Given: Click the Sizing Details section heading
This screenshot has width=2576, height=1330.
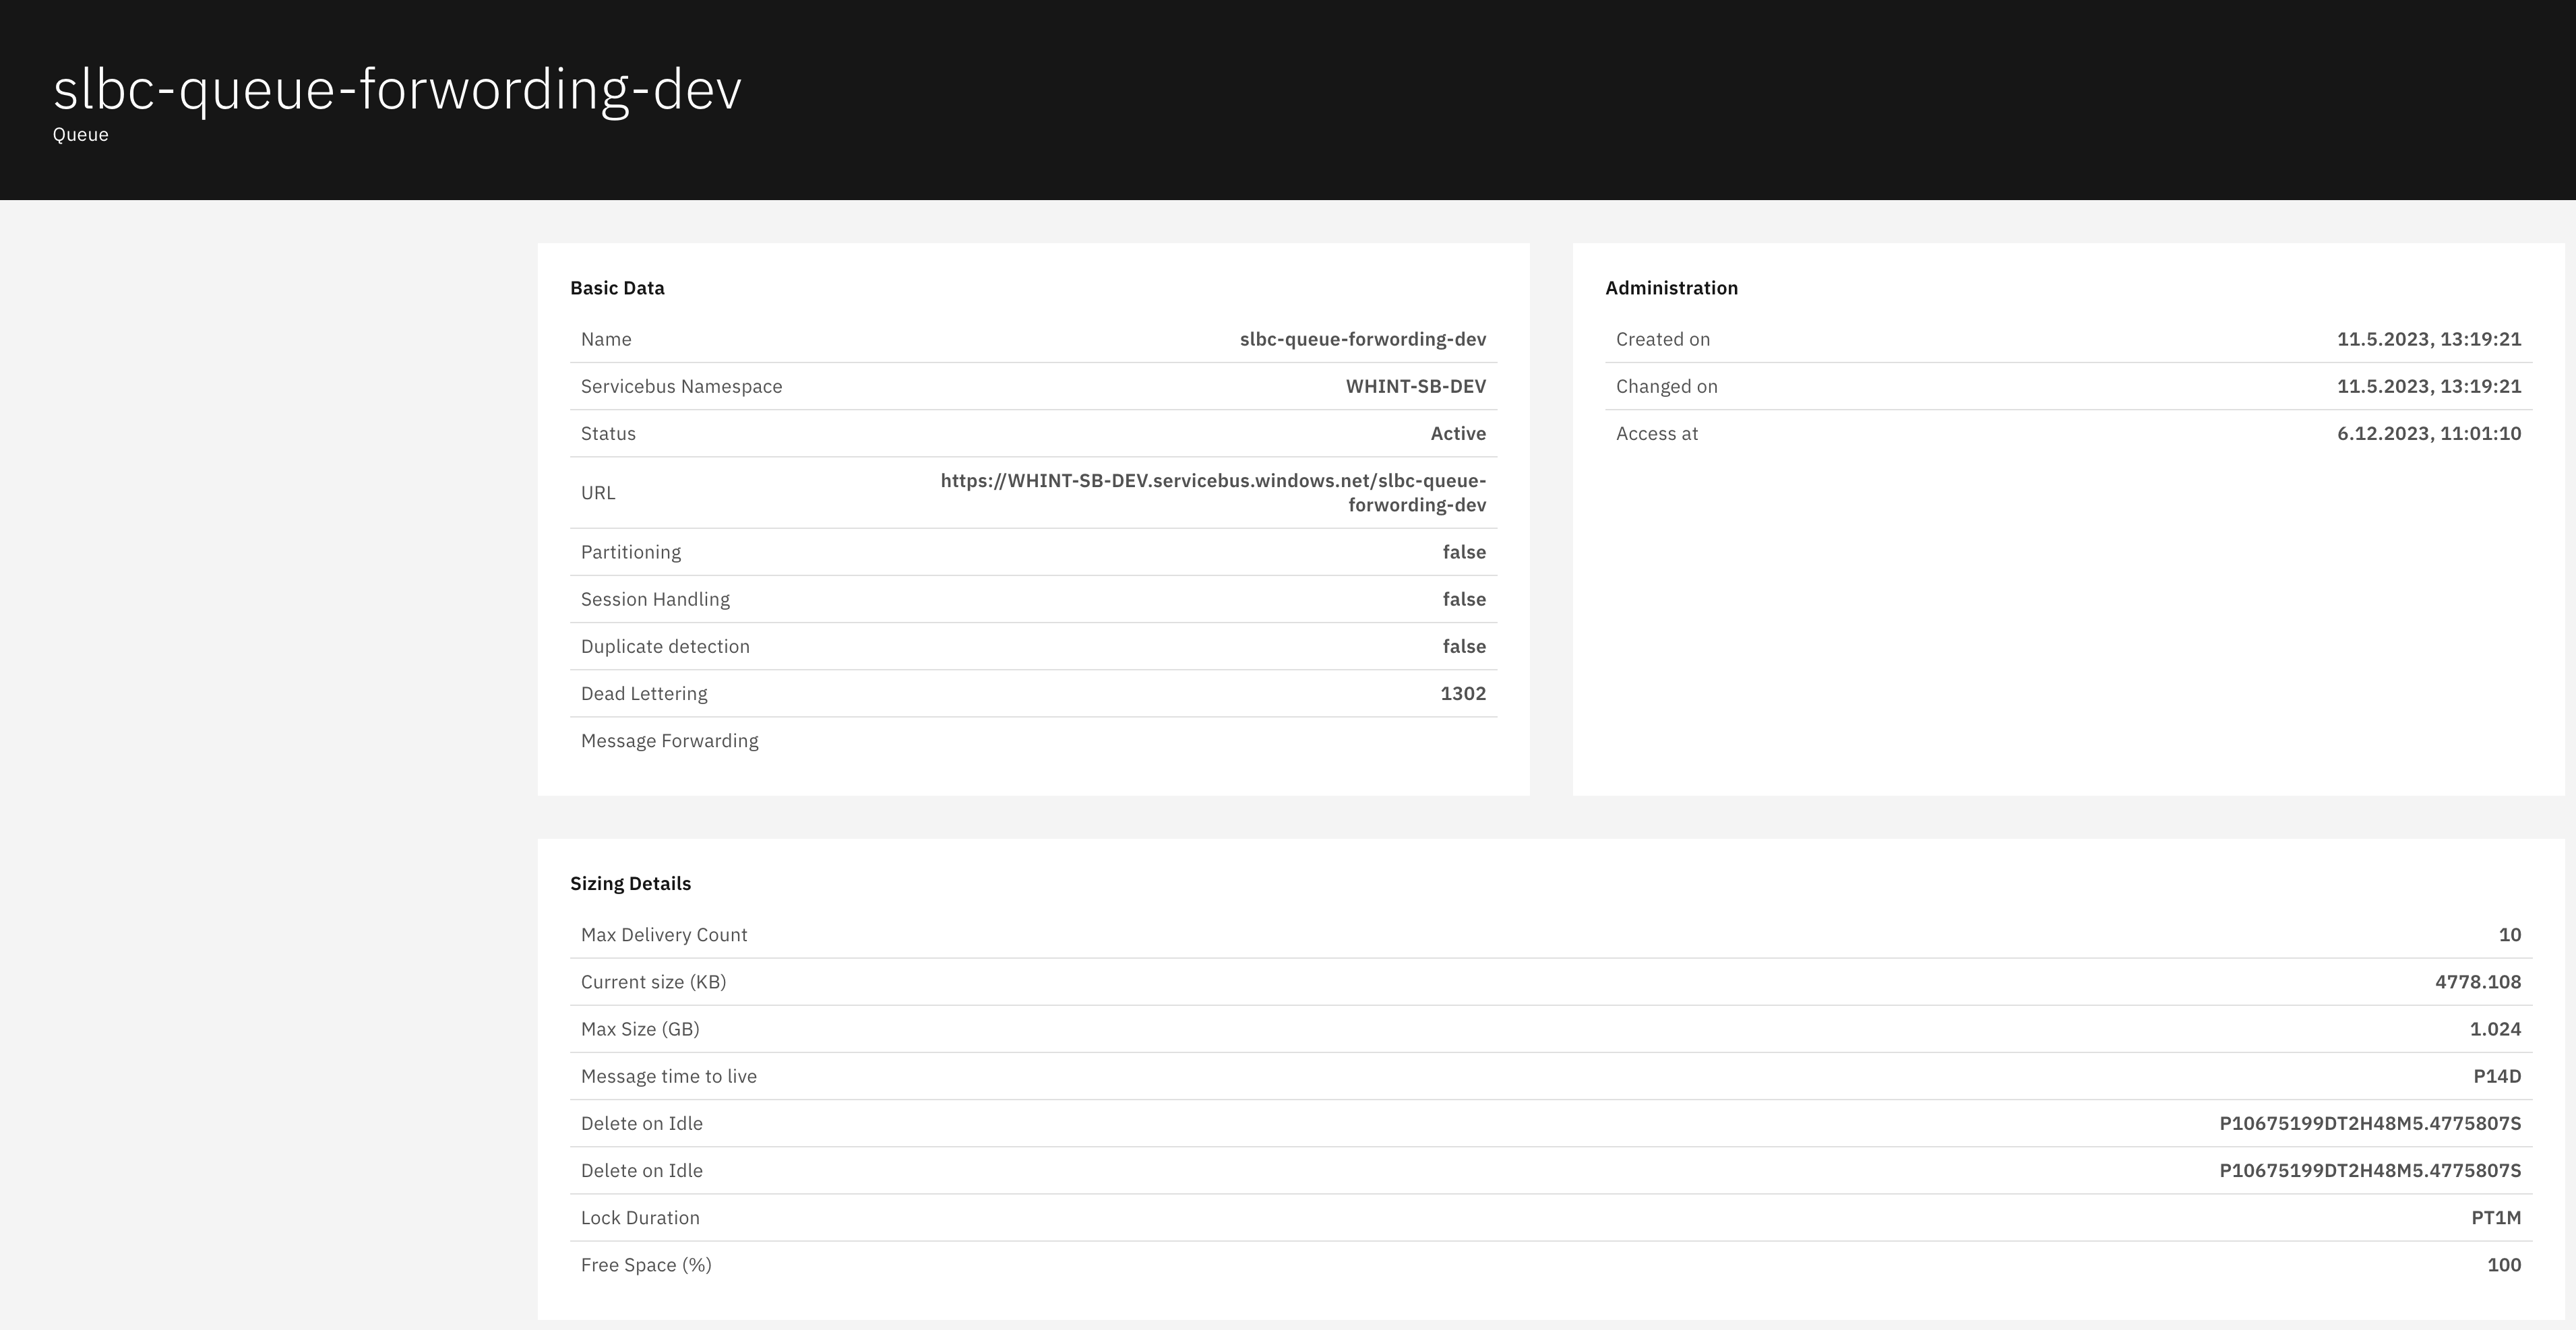Looking at the screenshot, I should click(630, 883).
